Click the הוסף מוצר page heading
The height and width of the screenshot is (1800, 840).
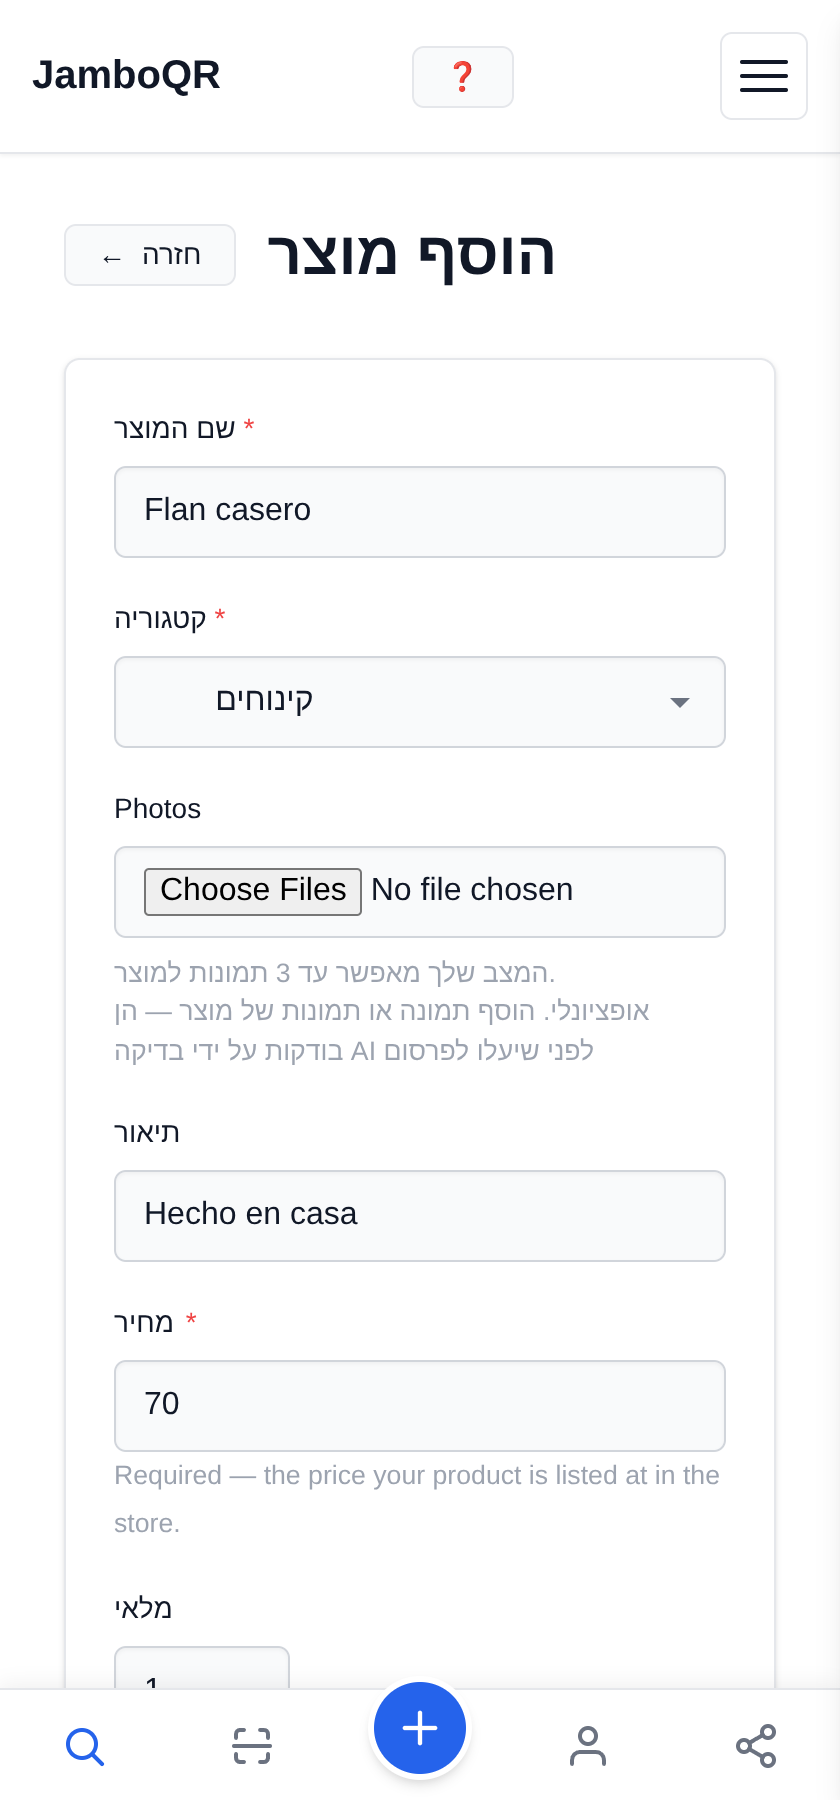411,254
